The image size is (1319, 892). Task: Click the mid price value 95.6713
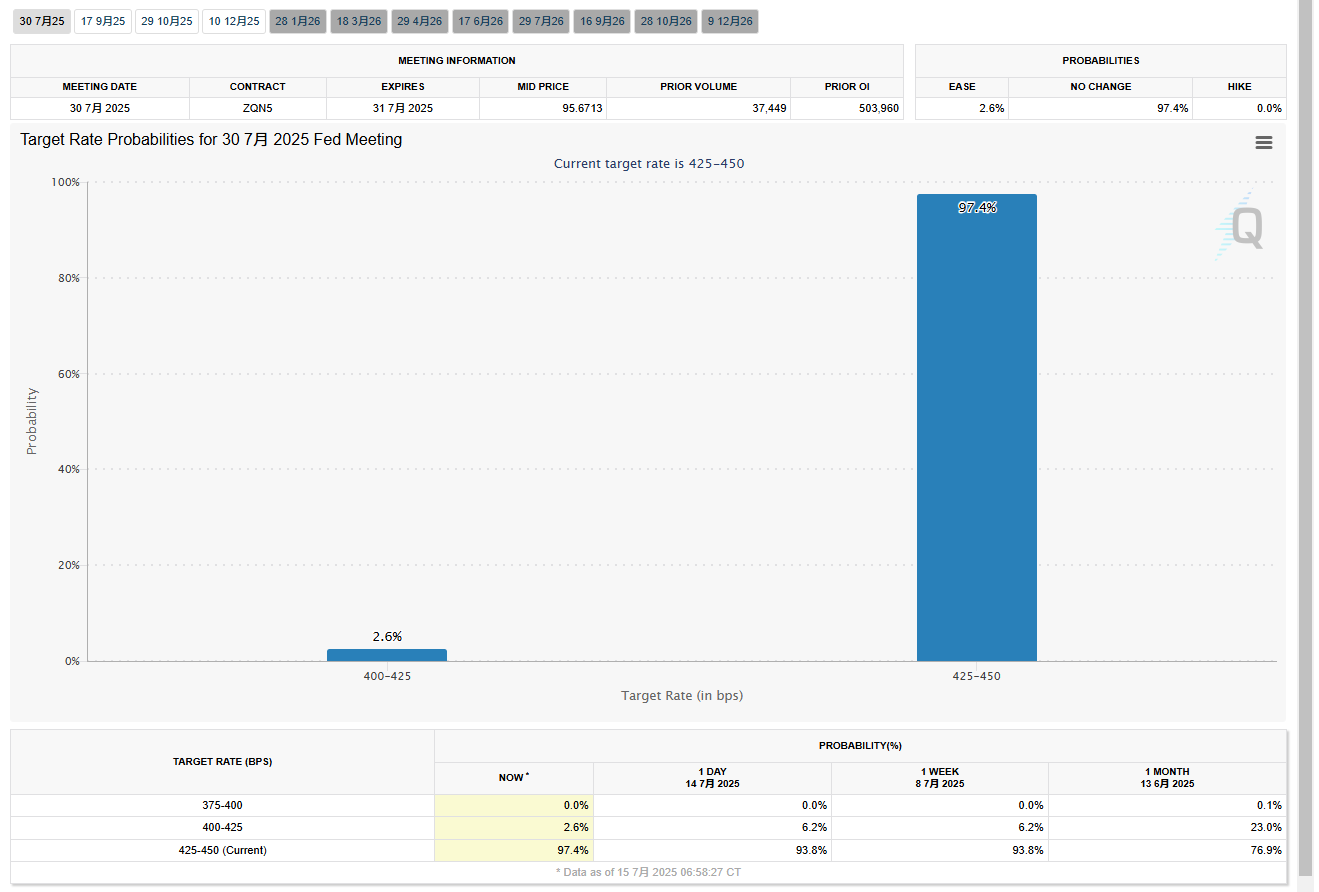(581, 108)
